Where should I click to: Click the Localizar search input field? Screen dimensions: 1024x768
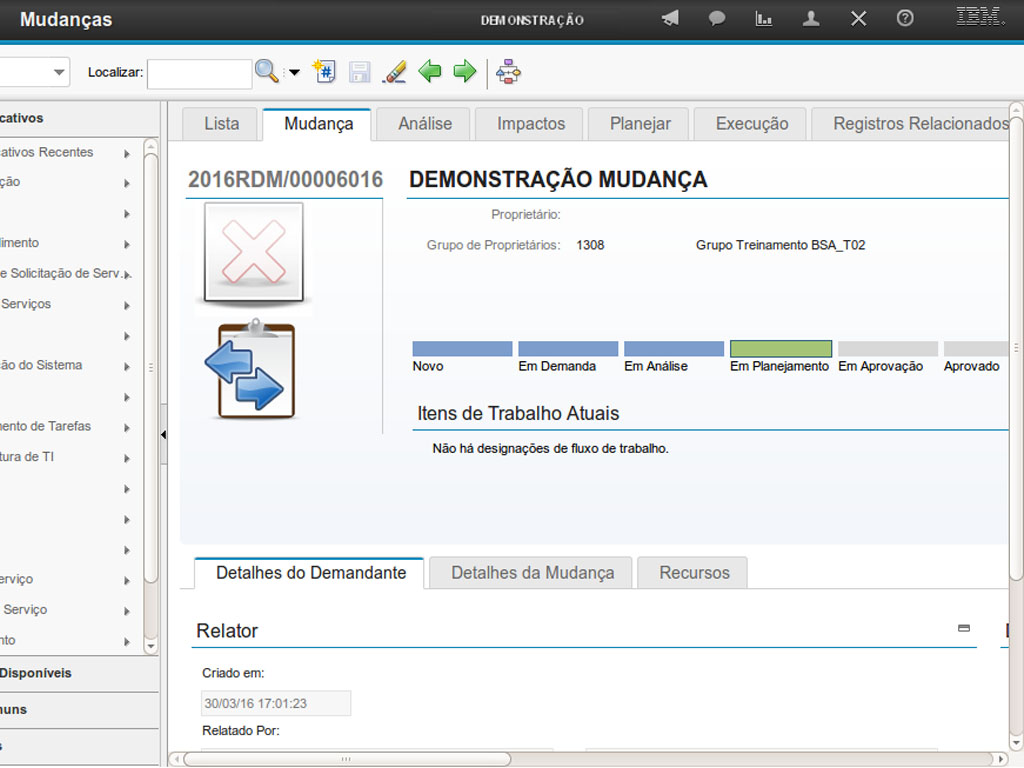(200, 73)
